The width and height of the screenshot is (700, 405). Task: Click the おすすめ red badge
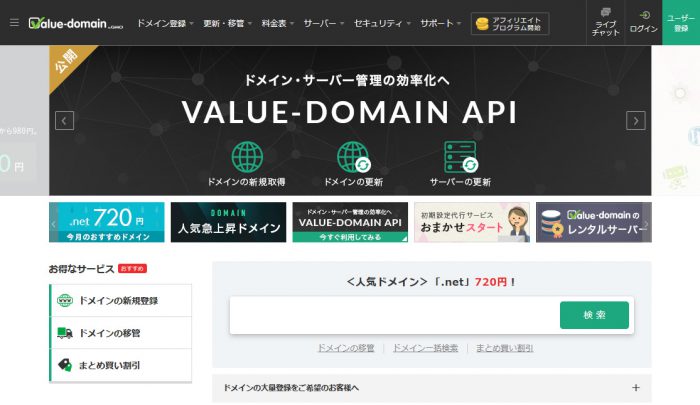click(132, 268)
